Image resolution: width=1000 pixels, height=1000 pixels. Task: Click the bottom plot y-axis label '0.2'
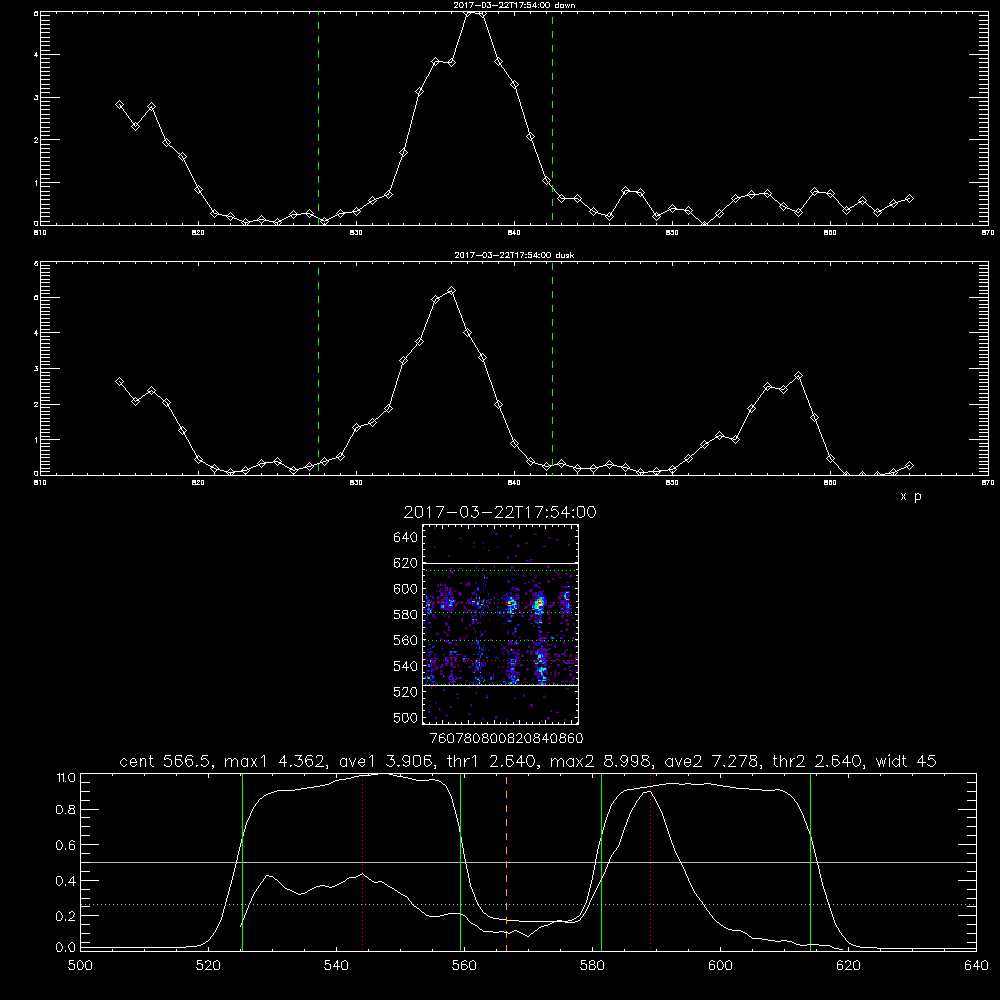pyautogui.click(x=67, y=916)
